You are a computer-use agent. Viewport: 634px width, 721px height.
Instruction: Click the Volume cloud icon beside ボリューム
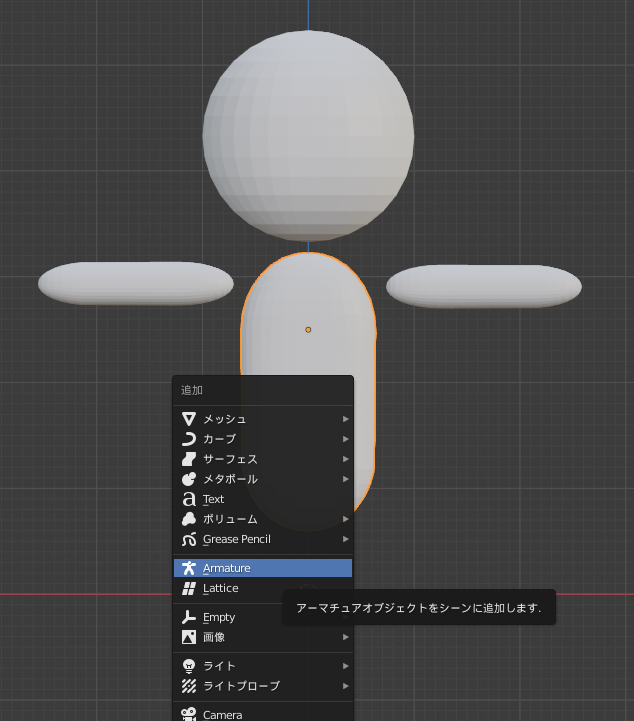pyautogui.click(x=189, y=519)
